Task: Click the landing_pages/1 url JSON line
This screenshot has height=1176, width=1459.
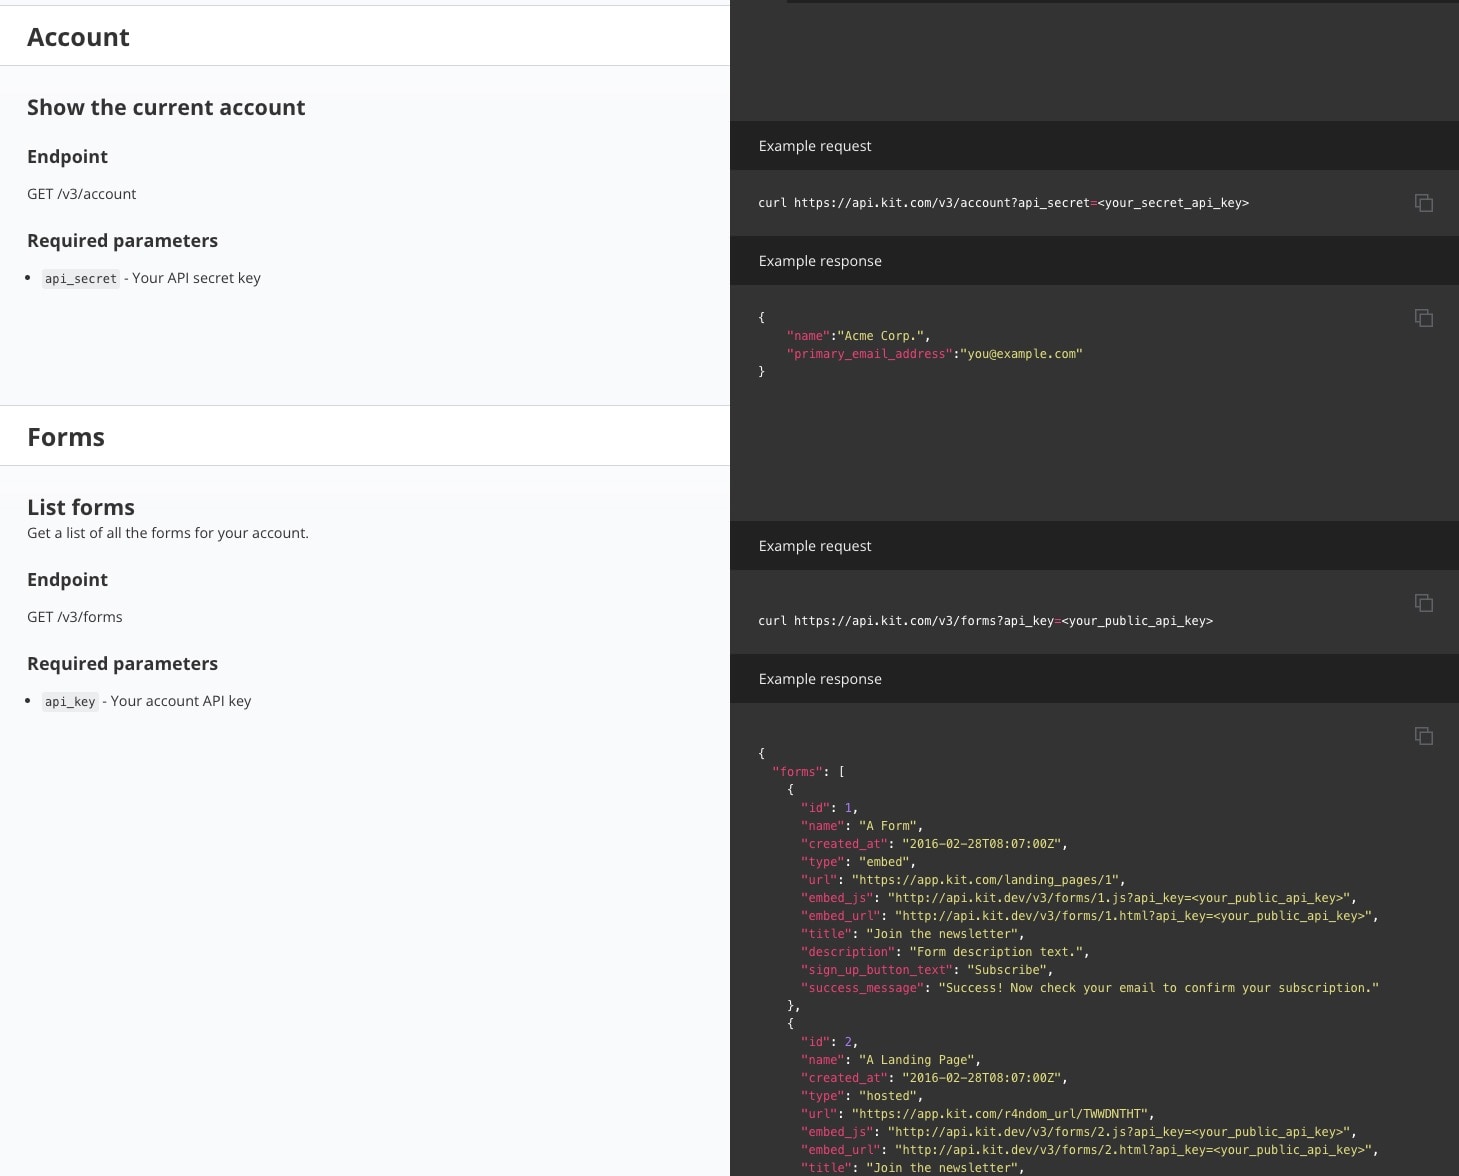Action: (963, 880)
